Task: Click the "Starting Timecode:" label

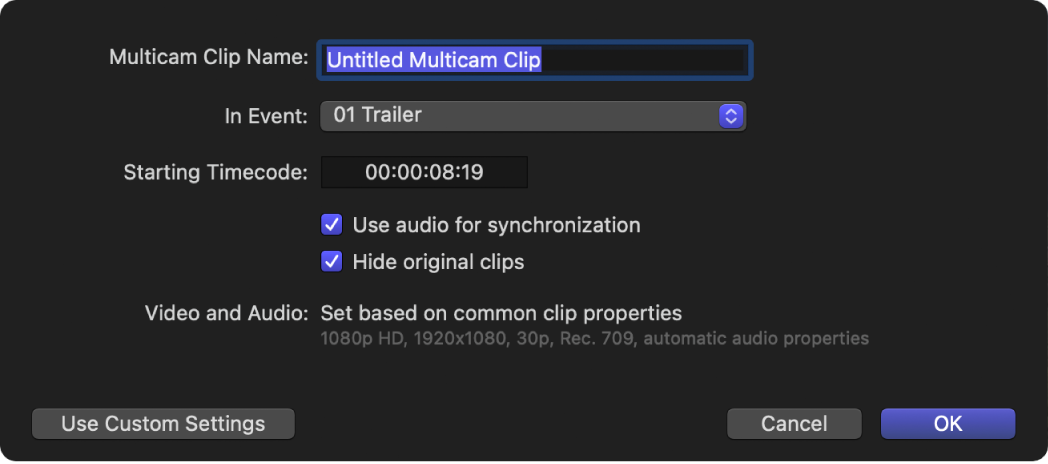Action: pos(215,172)
